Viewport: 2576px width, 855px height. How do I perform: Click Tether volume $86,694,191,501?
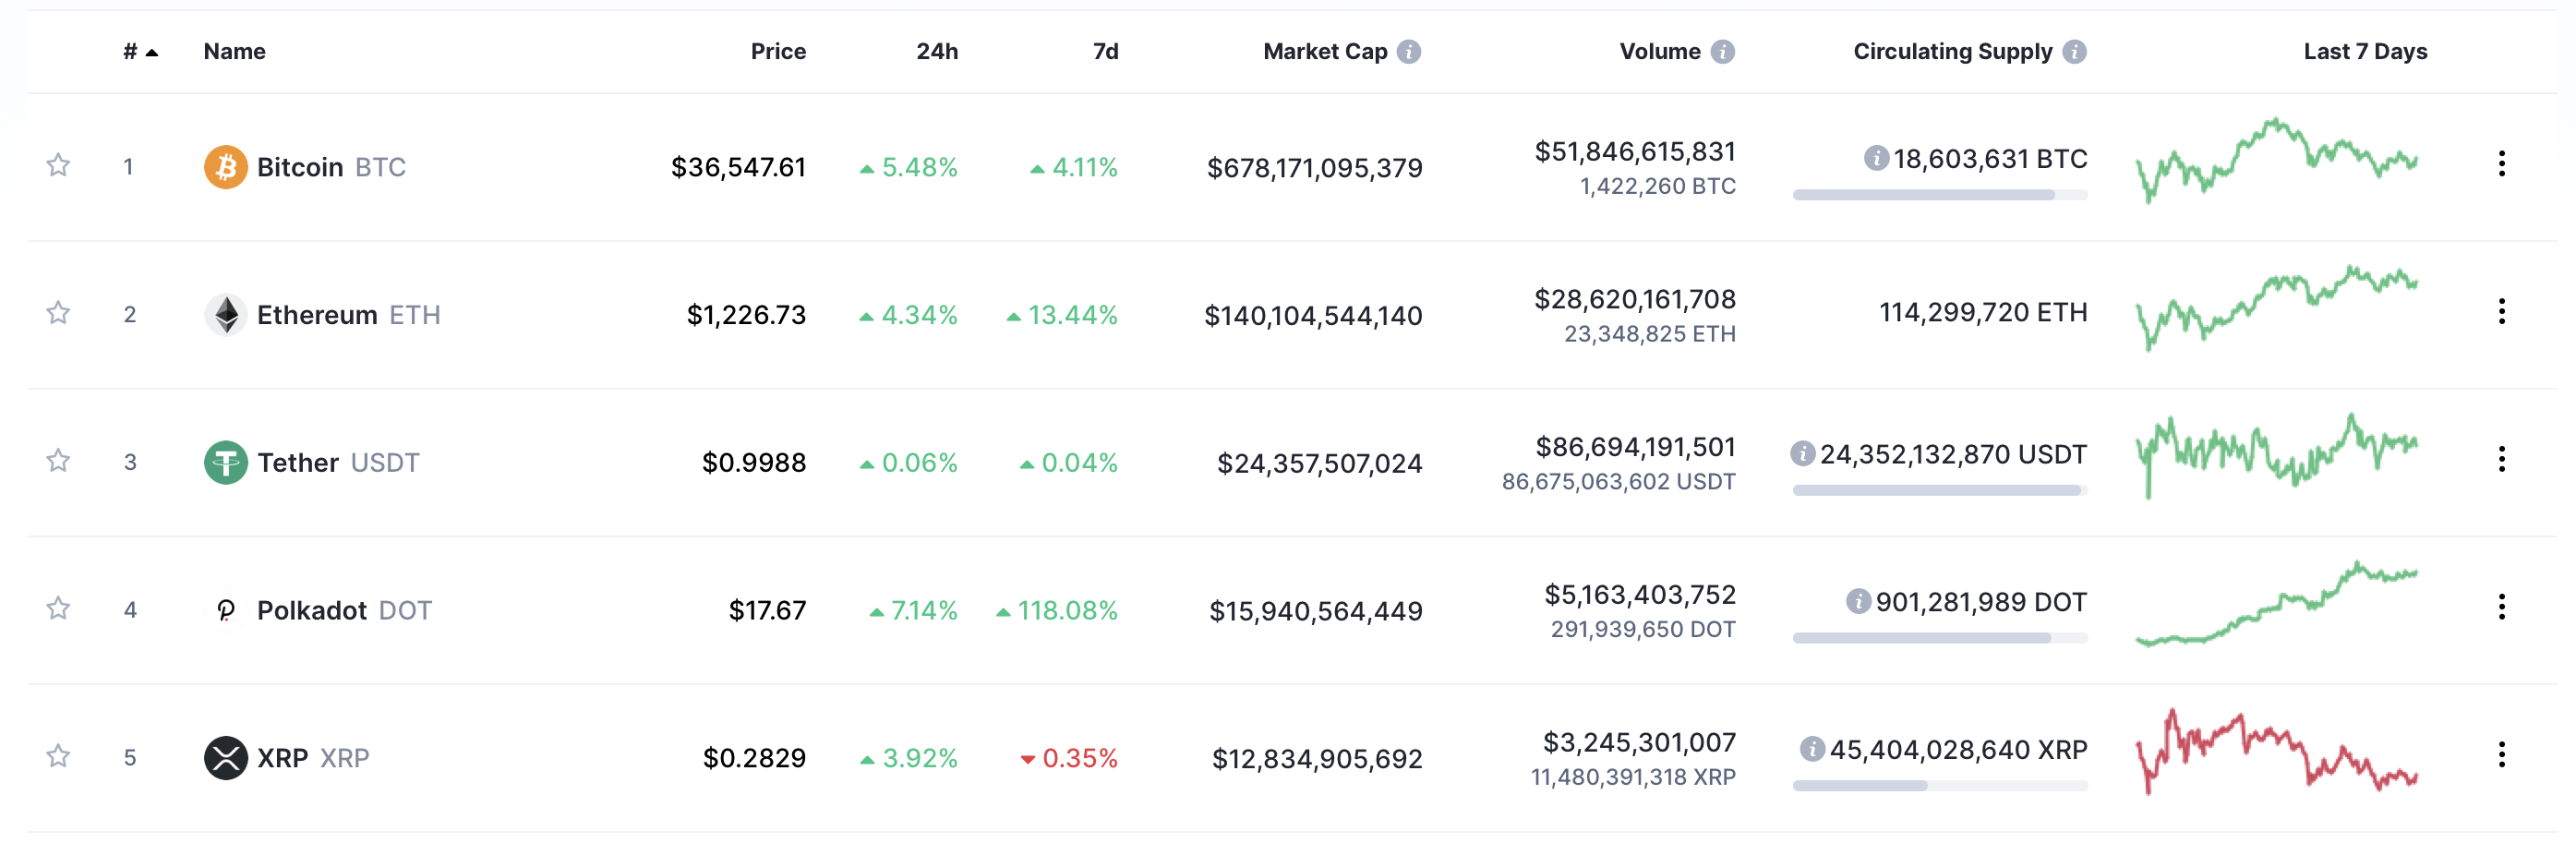(x=1636, y=447)
